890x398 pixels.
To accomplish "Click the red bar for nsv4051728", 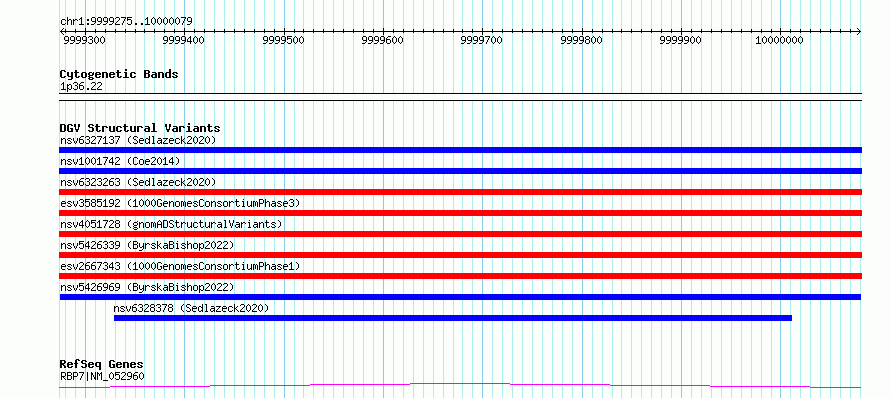I will coord(460,234).
